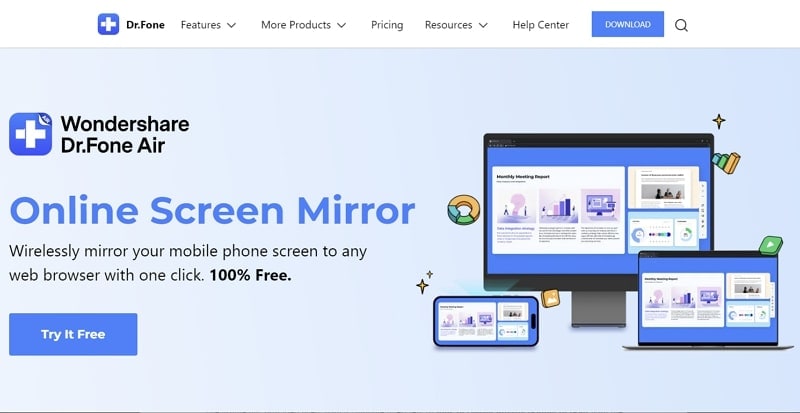Click the phone mockup illustration
Screen dimensions: 800x413
pos(486,322)
